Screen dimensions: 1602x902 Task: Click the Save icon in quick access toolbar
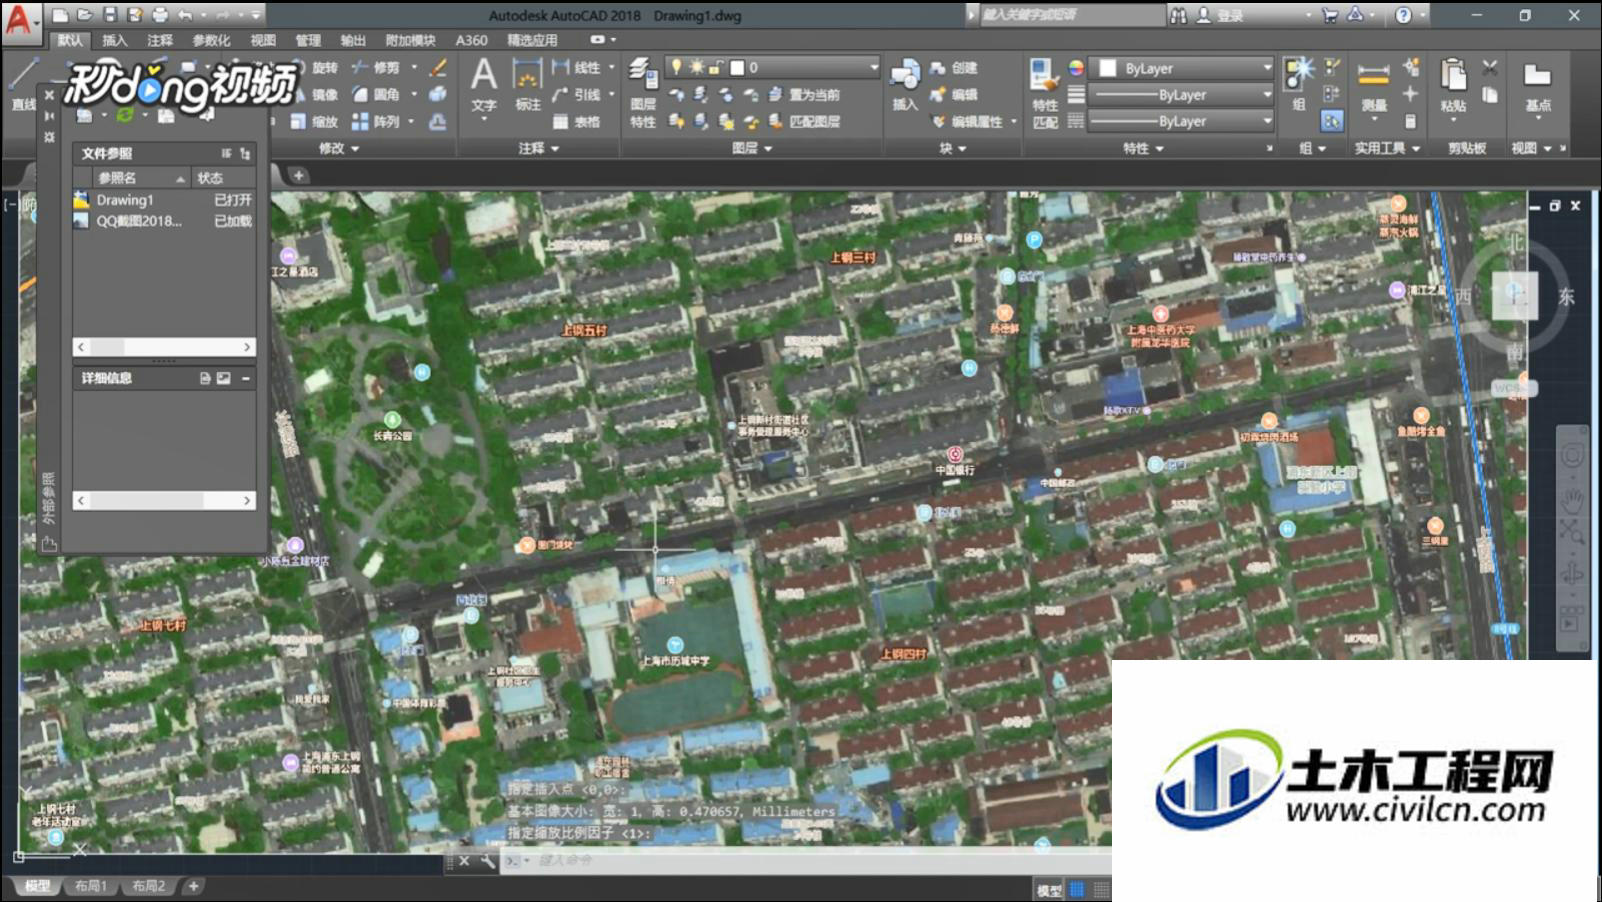click(x=110, y=15)
